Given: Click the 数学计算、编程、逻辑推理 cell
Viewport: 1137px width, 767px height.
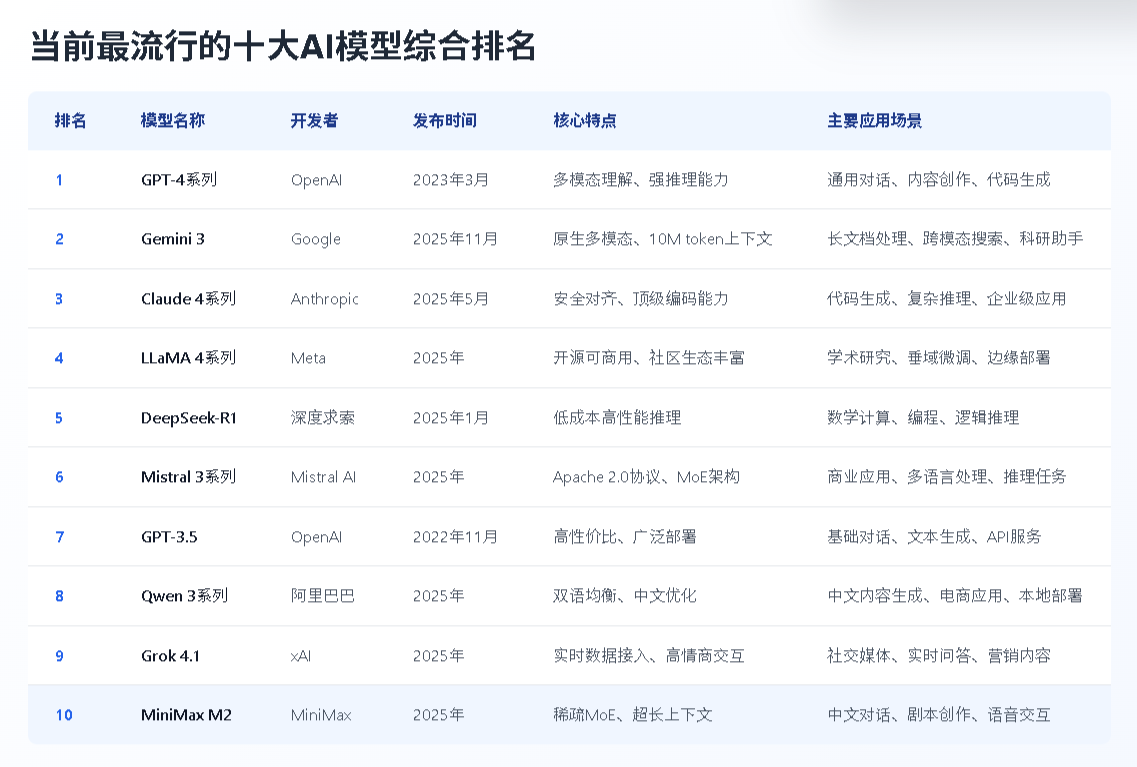Looking at the screenshot, I should (x=923, y=418).
